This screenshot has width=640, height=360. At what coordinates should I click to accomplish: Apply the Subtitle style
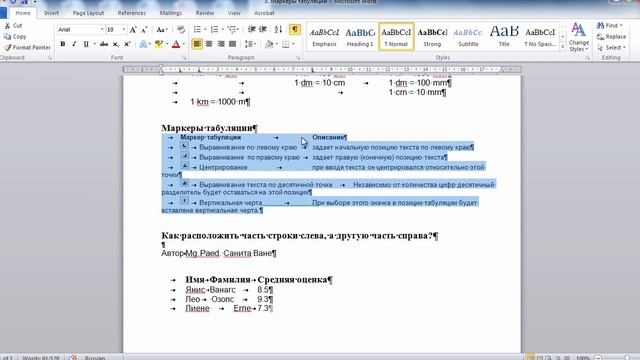tap(468, 37)
